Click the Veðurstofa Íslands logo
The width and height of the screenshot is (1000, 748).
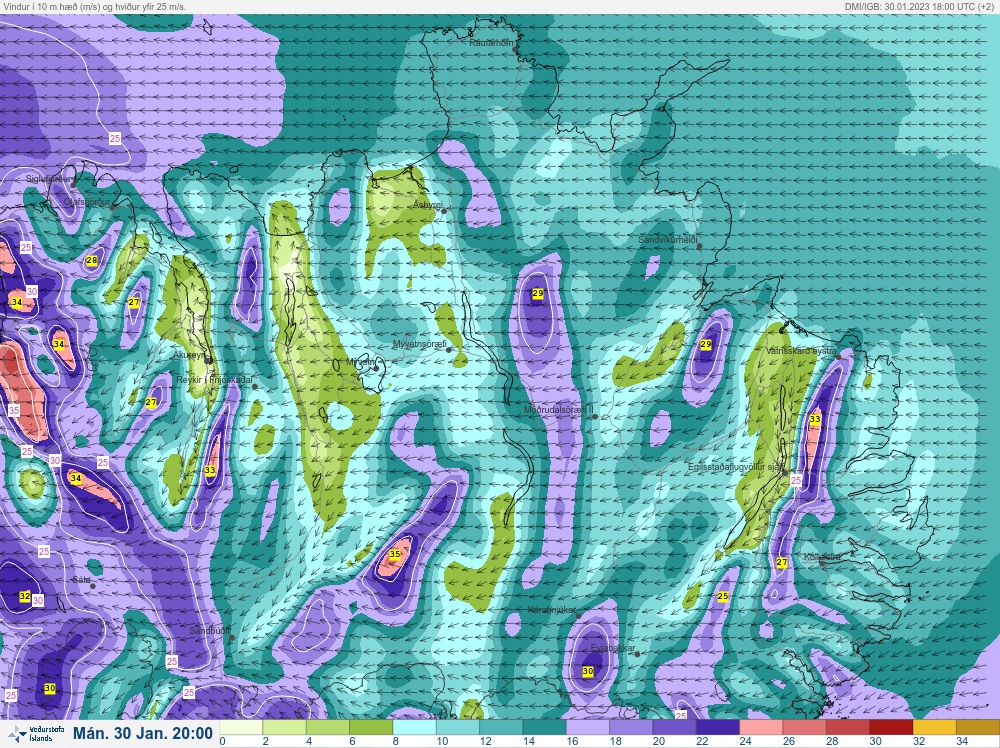pos(35,734)
